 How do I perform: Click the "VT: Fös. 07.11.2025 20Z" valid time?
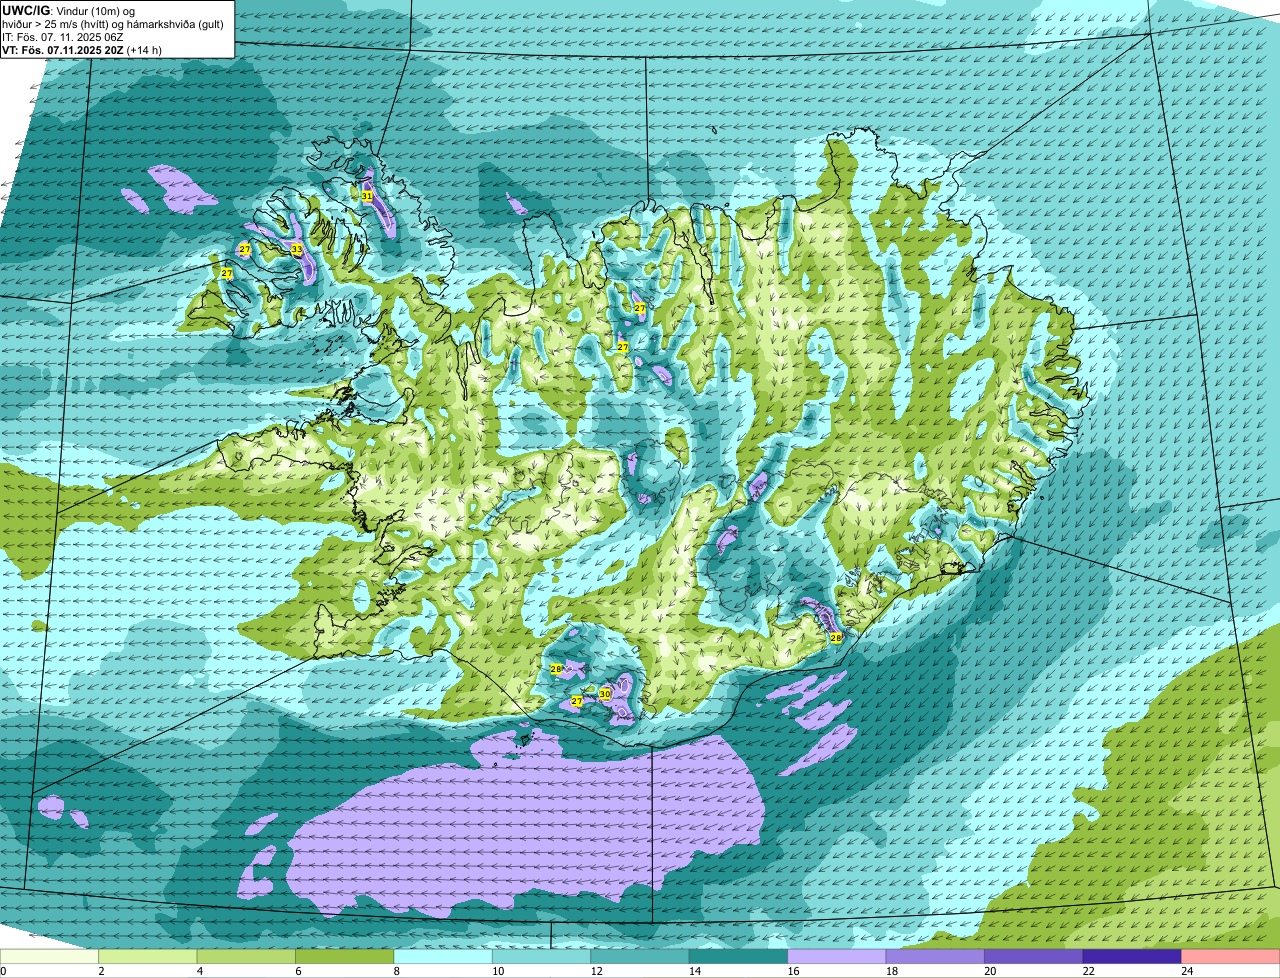[x=63, y=50]
